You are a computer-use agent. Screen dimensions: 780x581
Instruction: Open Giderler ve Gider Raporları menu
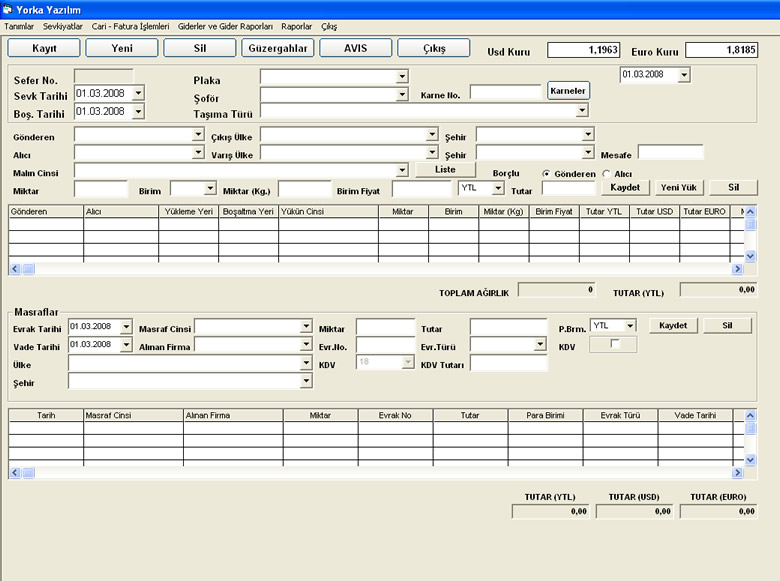(x=225, y=26)
